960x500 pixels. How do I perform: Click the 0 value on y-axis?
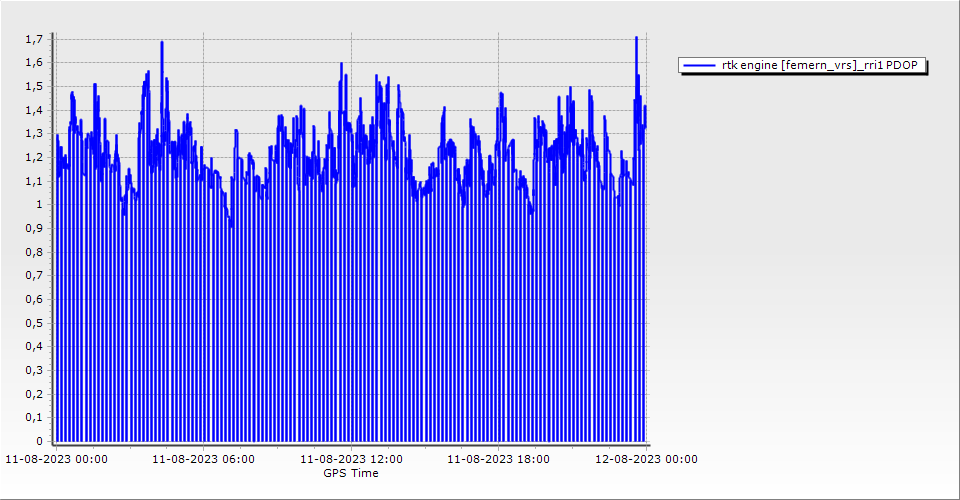point(39,441)
